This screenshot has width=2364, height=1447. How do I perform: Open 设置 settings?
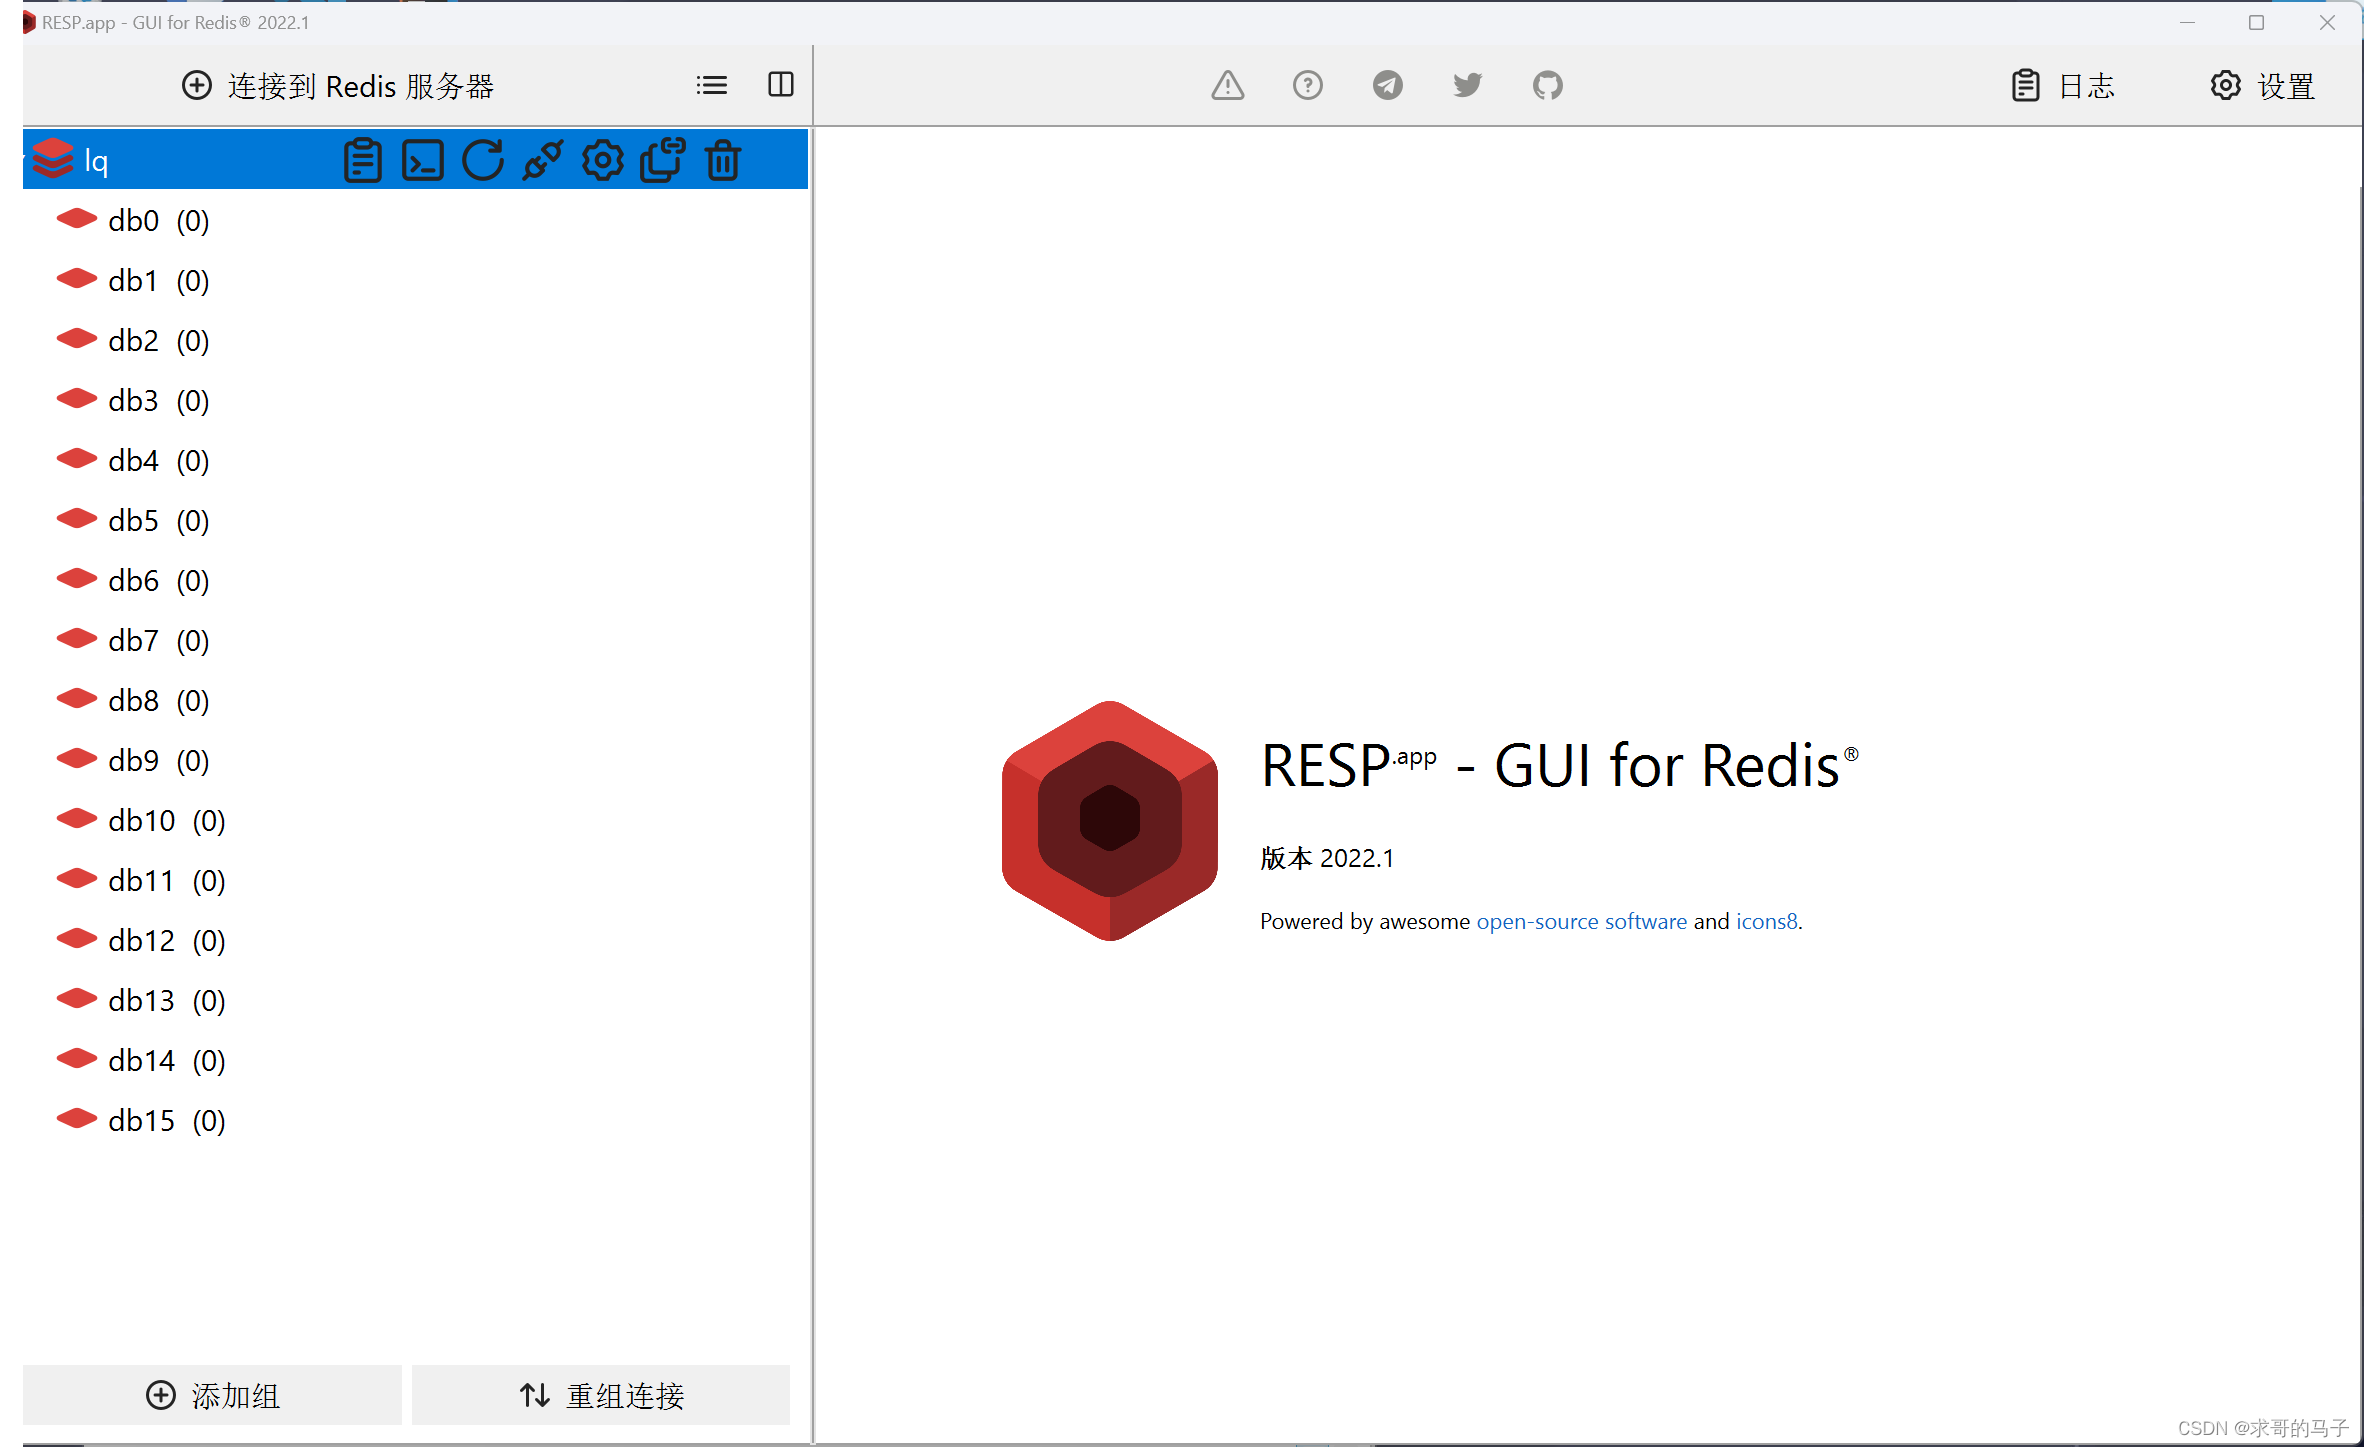[2262, 86]
